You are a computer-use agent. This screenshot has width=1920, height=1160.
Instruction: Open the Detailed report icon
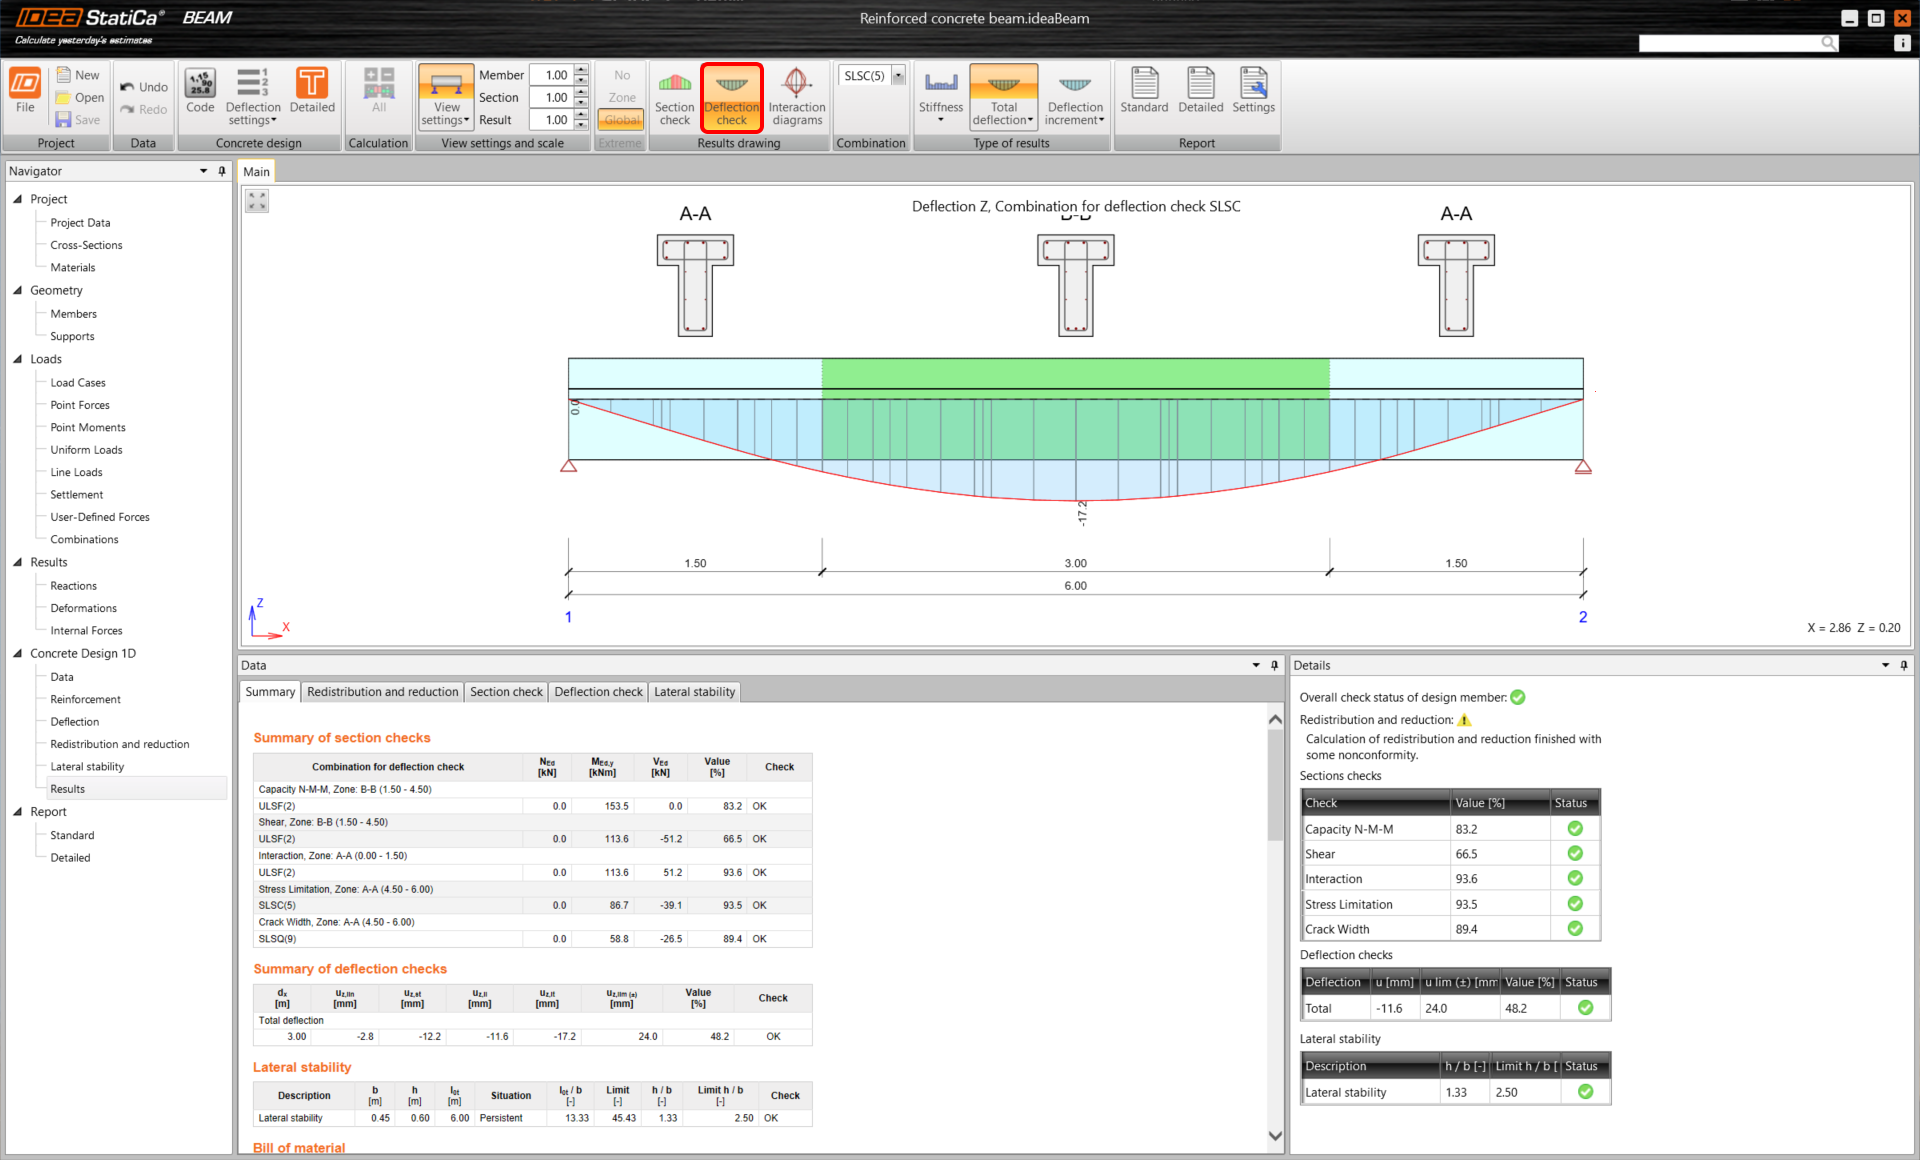point(1200,93)
